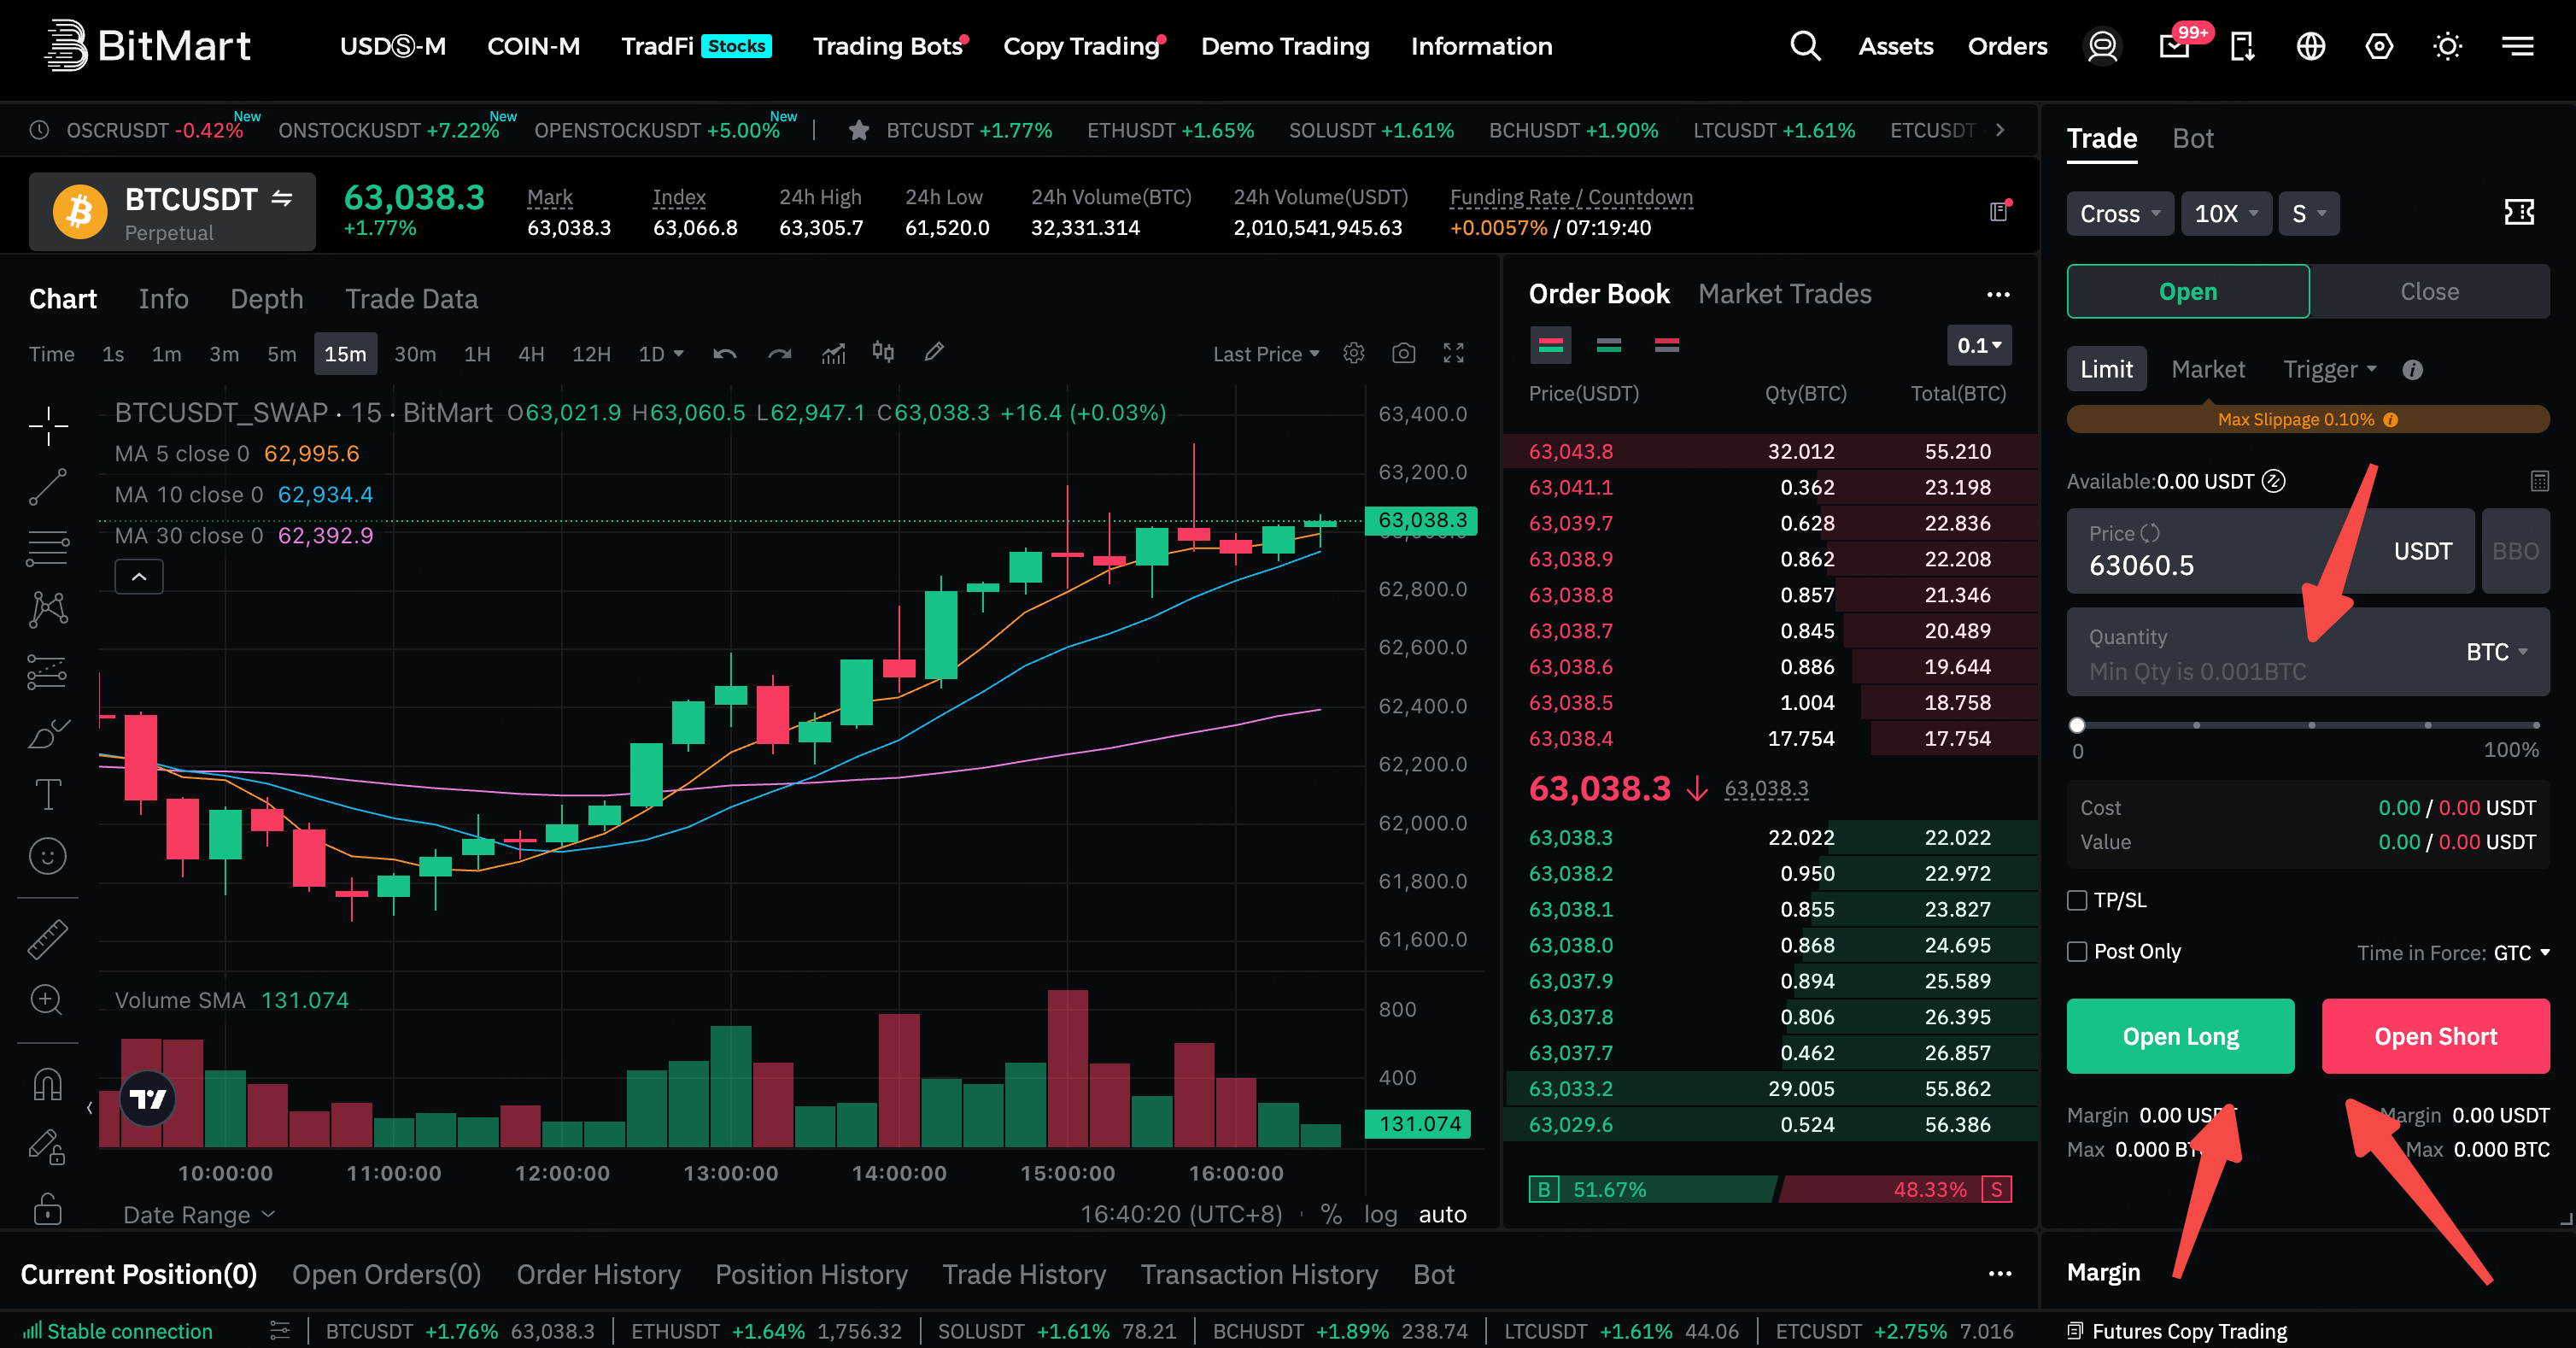Click the Open Long button
The height and width of the screenshot is (1348, 2576).
click(2181, 1037)
